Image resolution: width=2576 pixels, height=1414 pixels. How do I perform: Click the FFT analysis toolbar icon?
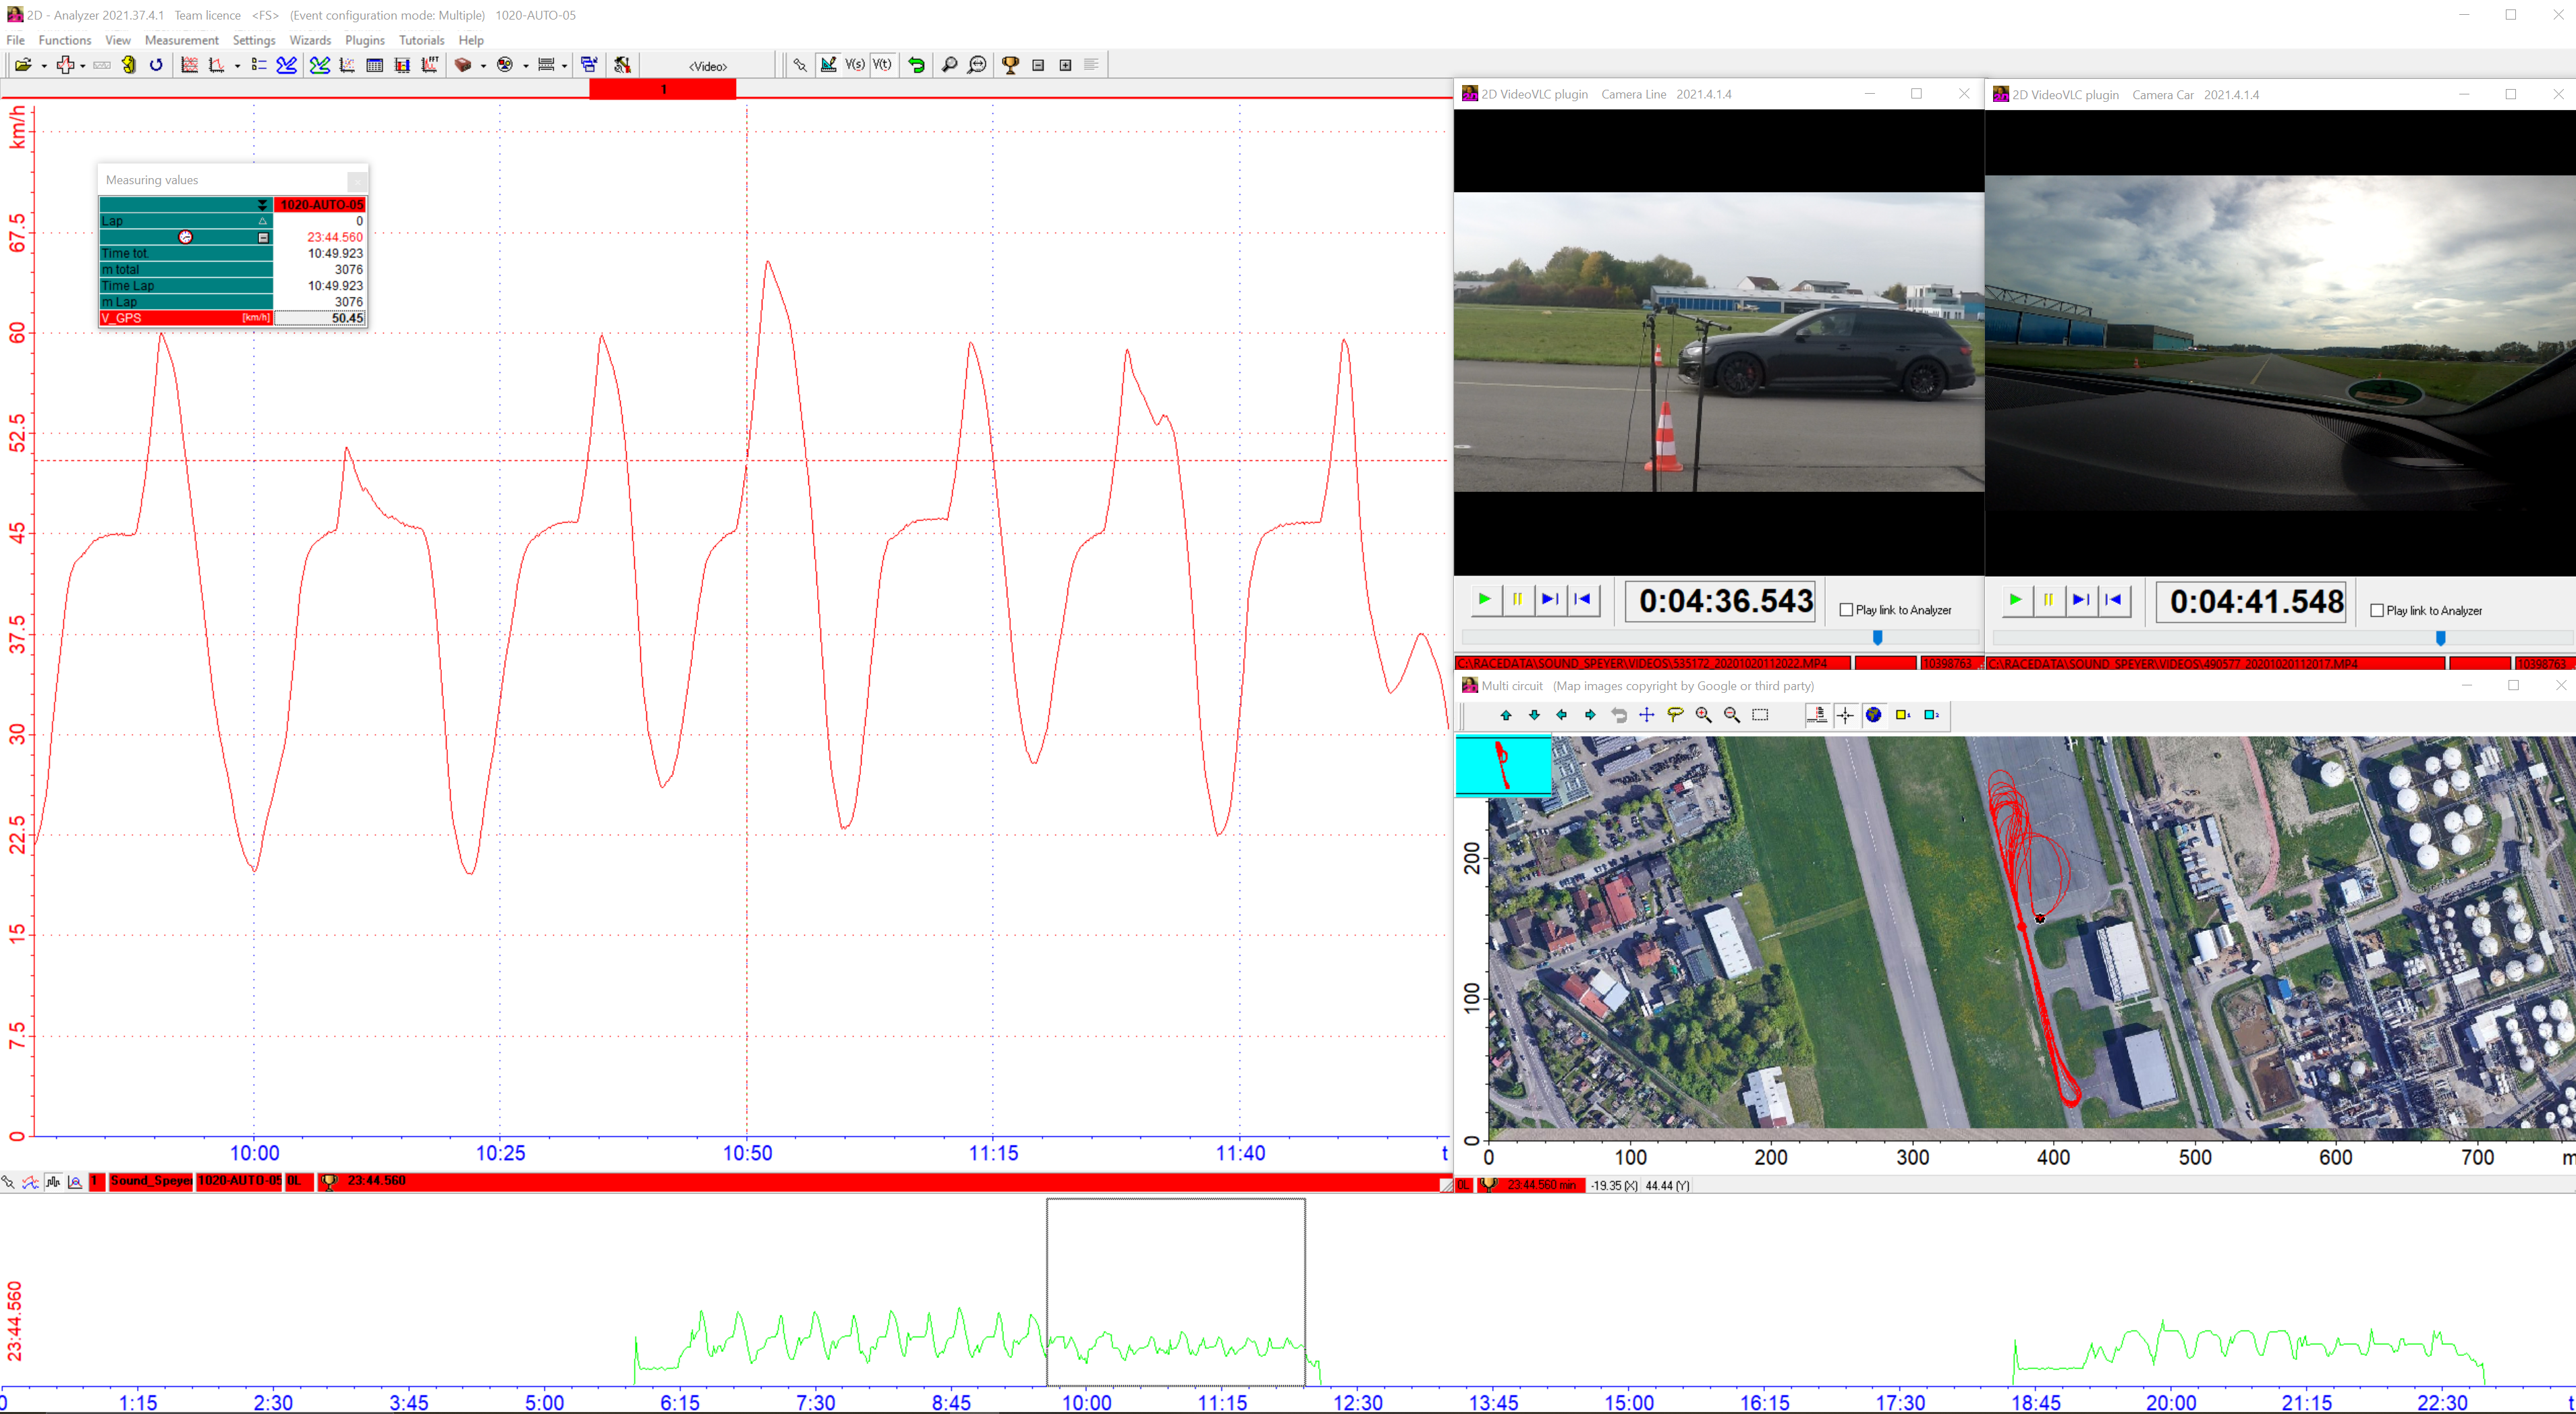(430, 65)
